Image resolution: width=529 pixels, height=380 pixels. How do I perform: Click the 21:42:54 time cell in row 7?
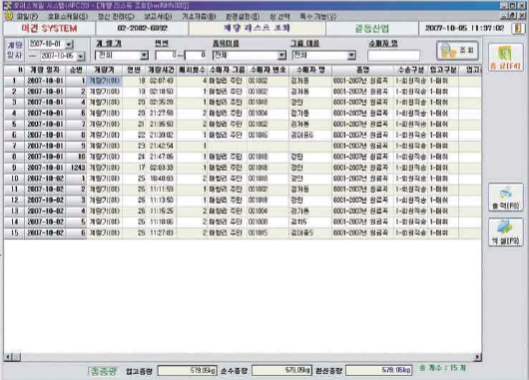[x=162, y=146]
